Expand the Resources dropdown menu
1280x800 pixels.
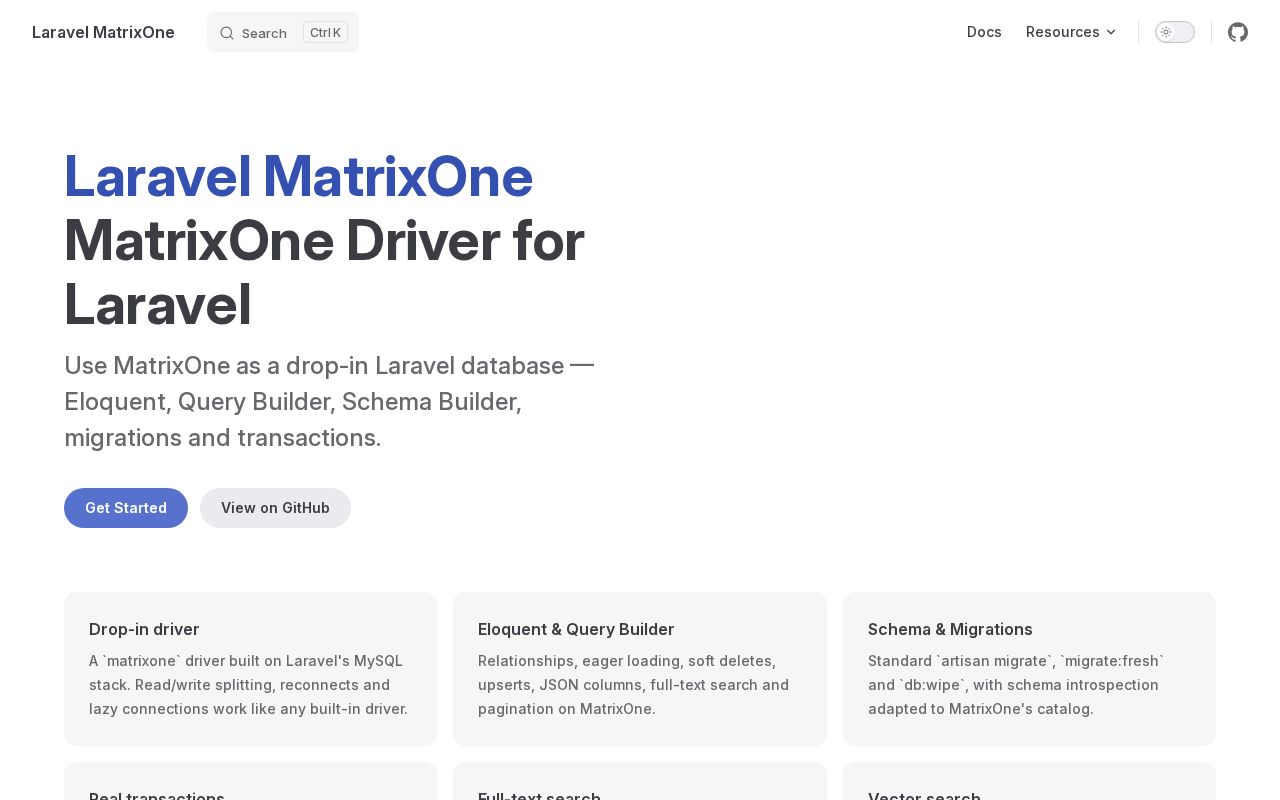[1071, 32]
